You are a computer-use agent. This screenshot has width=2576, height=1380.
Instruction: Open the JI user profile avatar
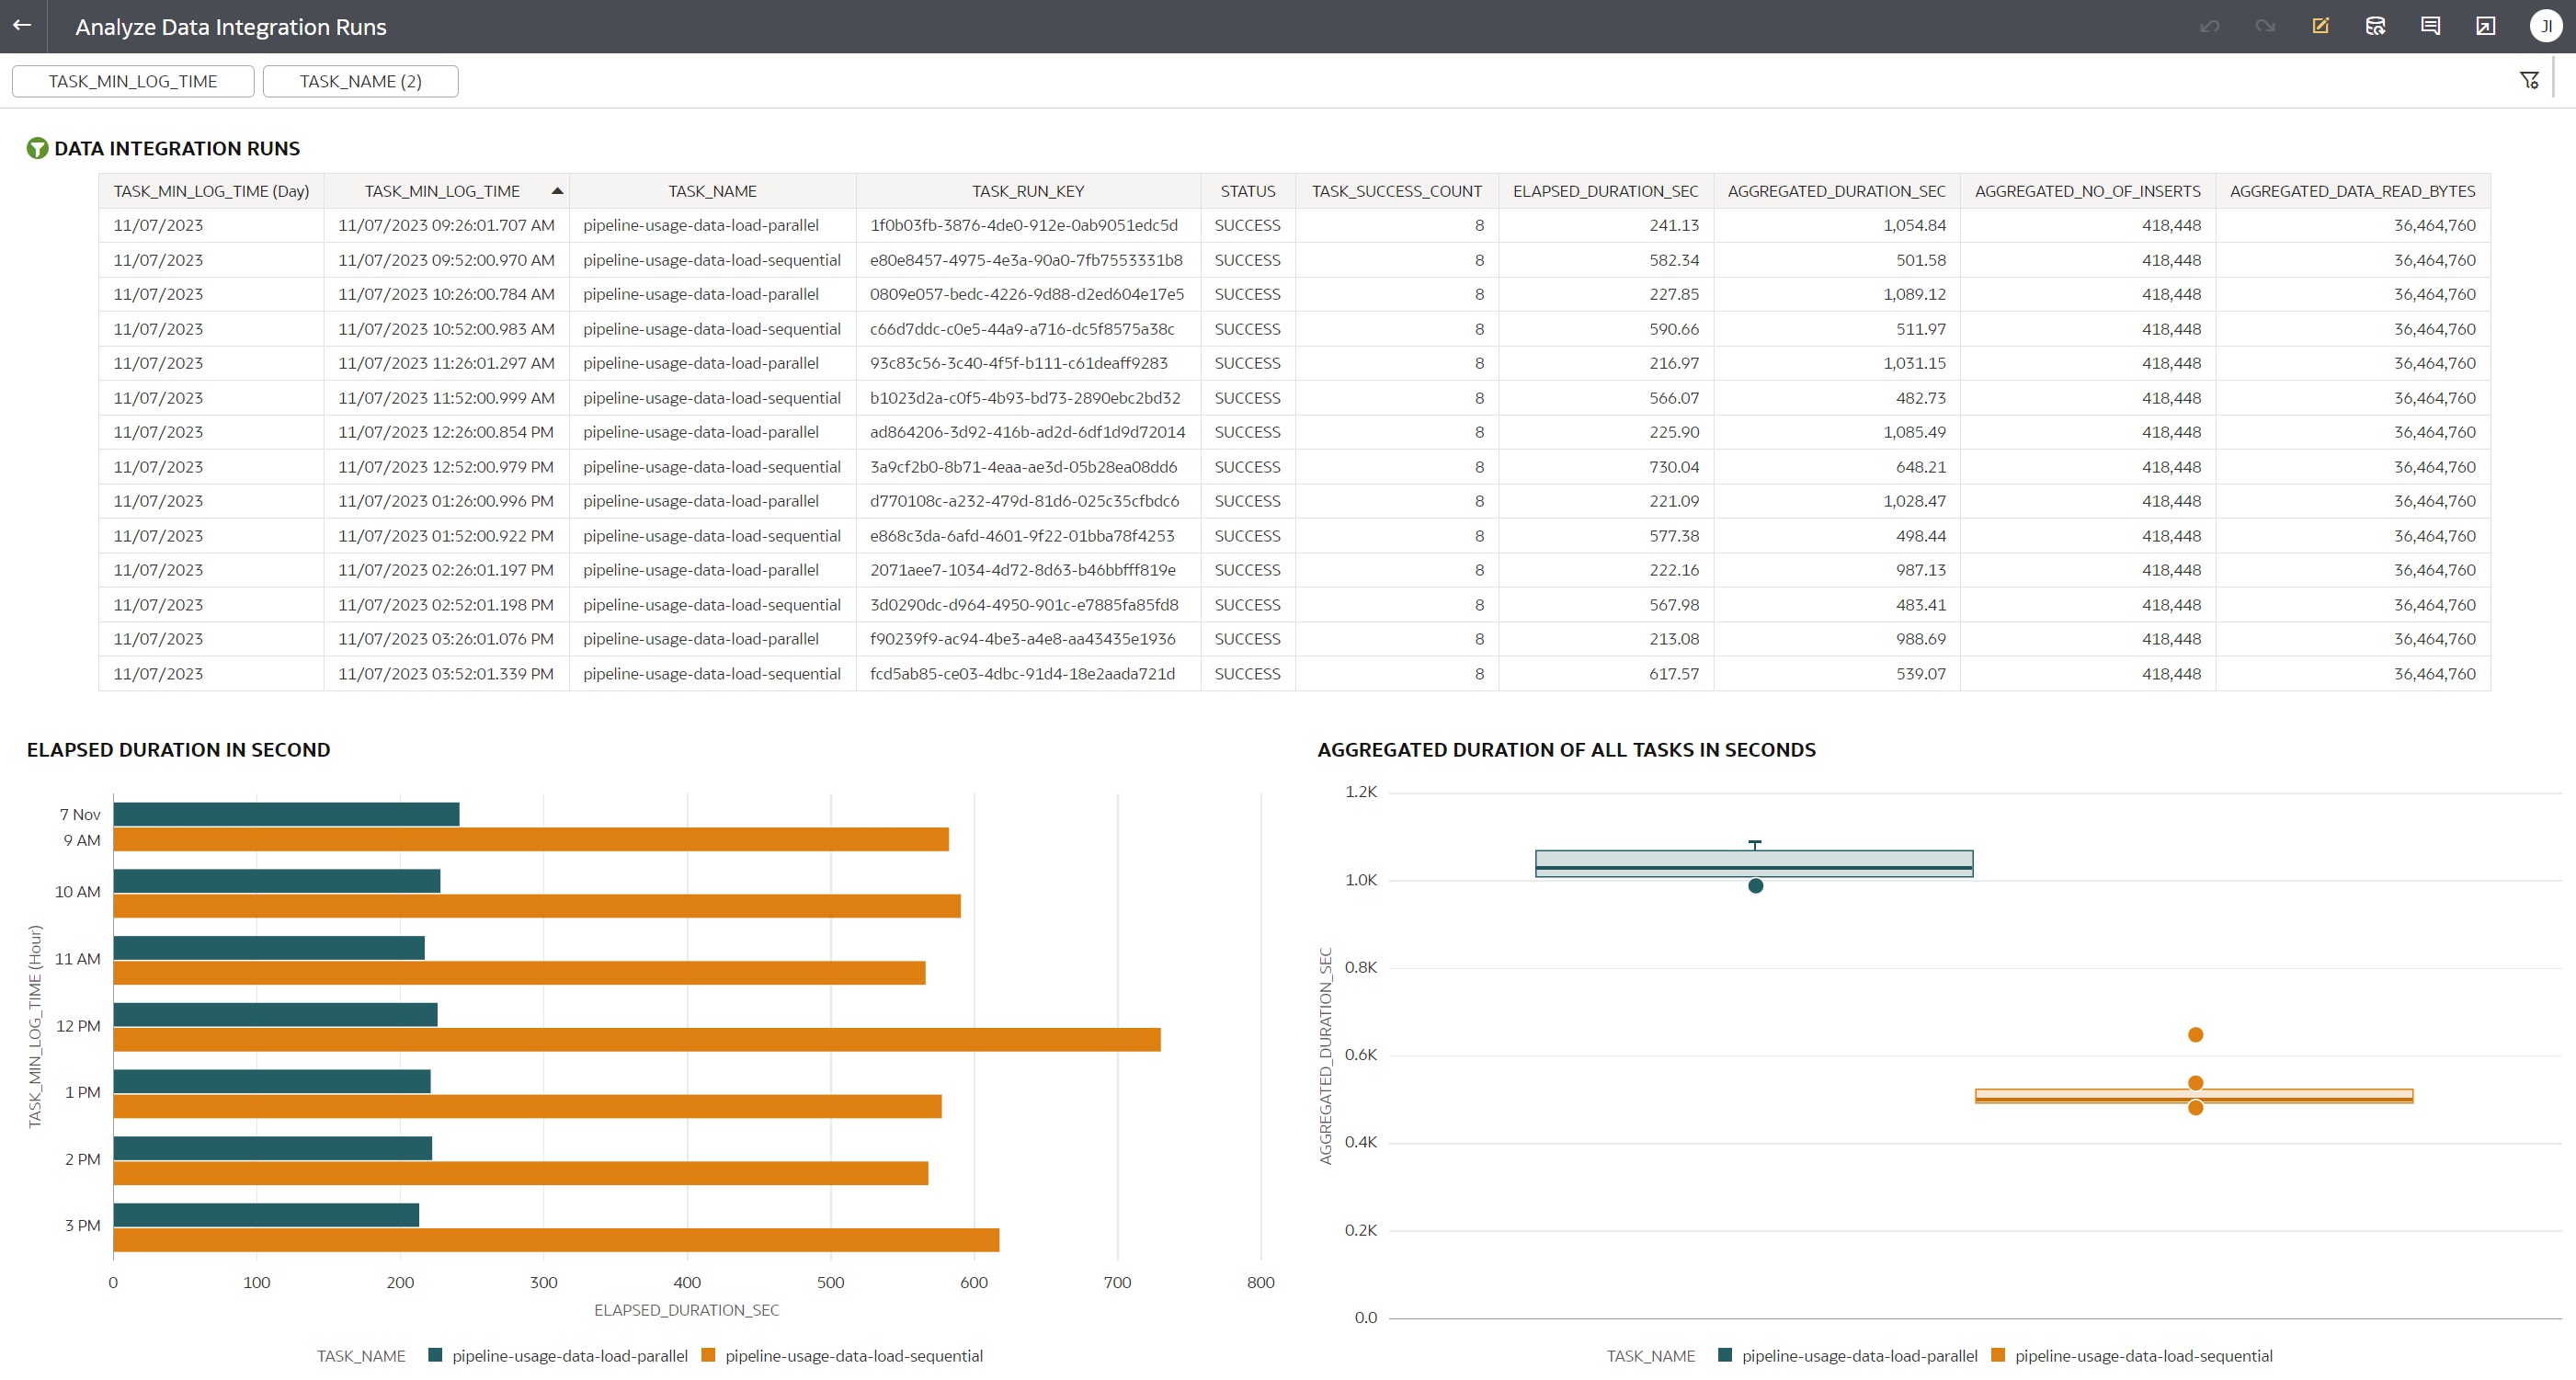2546,26
